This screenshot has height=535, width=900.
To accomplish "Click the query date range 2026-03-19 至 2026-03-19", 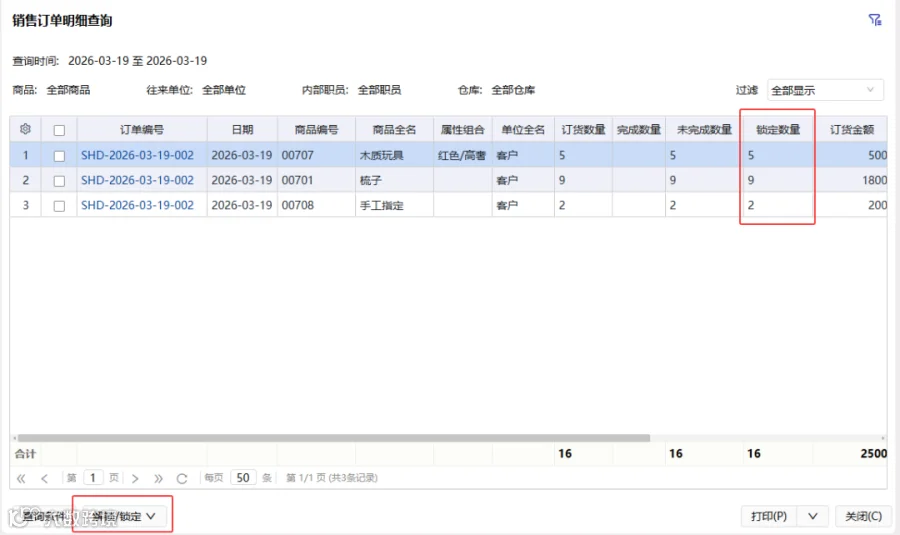I will tap(137, 61).
